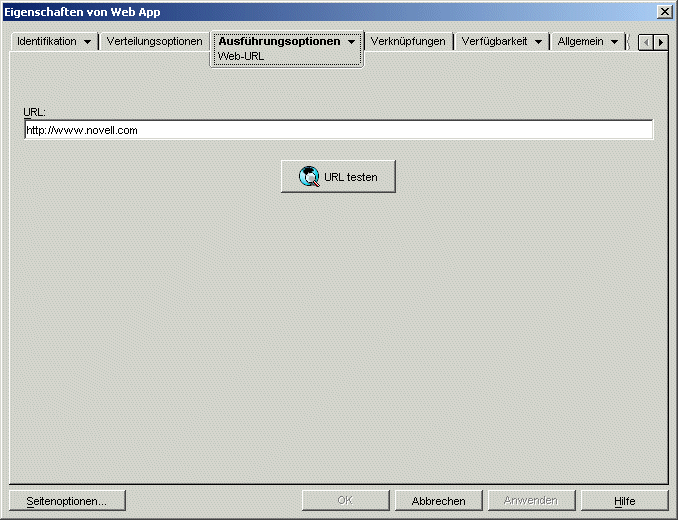Click the Anwenden button
Image resolution: width=678 pixels, height=520 pixels.
click(x=530, y=500)
